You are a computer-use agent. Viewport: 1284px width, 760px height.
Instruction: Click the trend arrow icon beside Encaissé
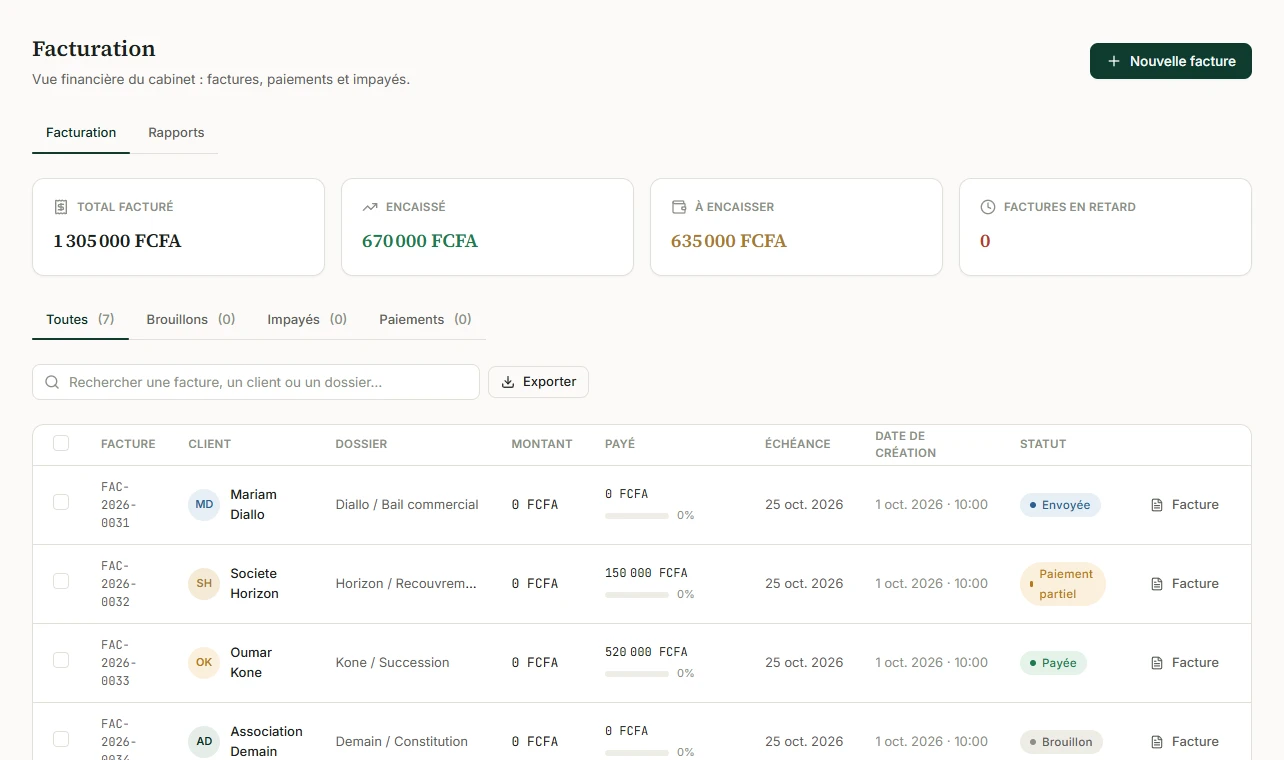pyautogui.click(x=370, y=207)
